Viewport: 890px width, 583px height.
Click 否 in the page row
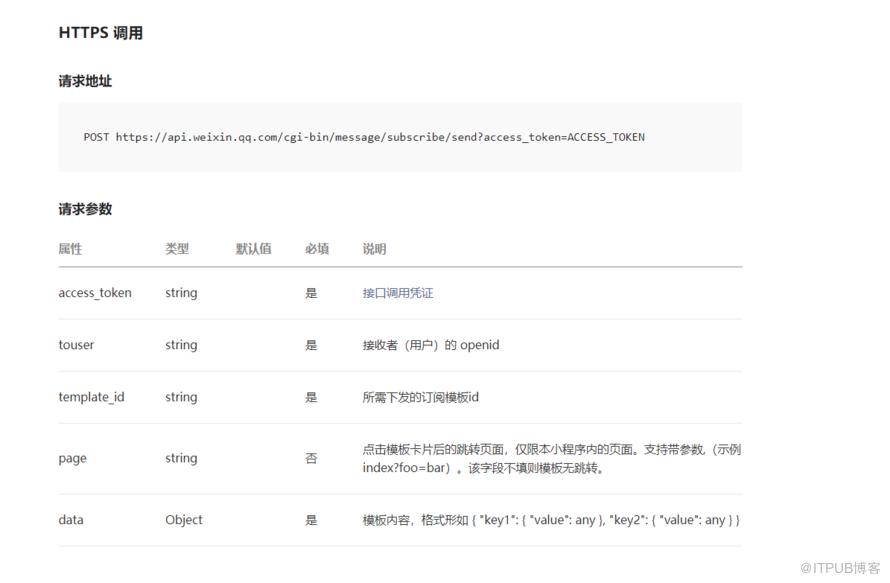pos(311,459)
